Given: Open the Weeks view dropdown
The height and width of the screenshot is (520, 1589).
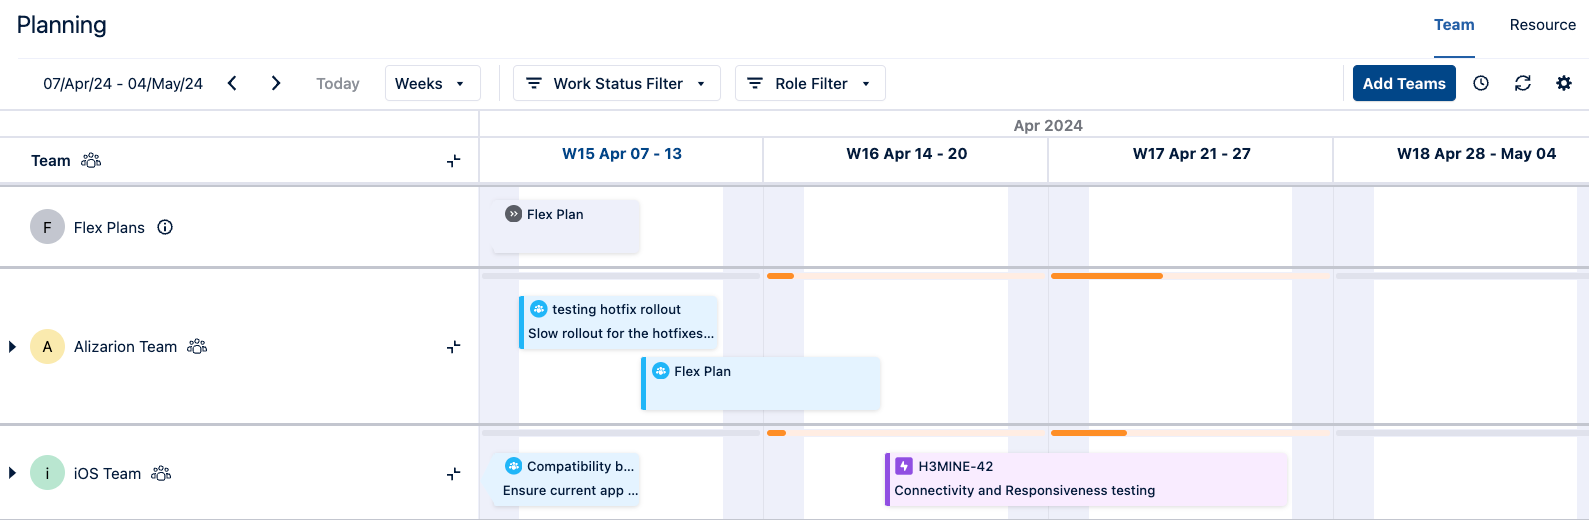Looking at the screenshot, I should pos(432,84).
